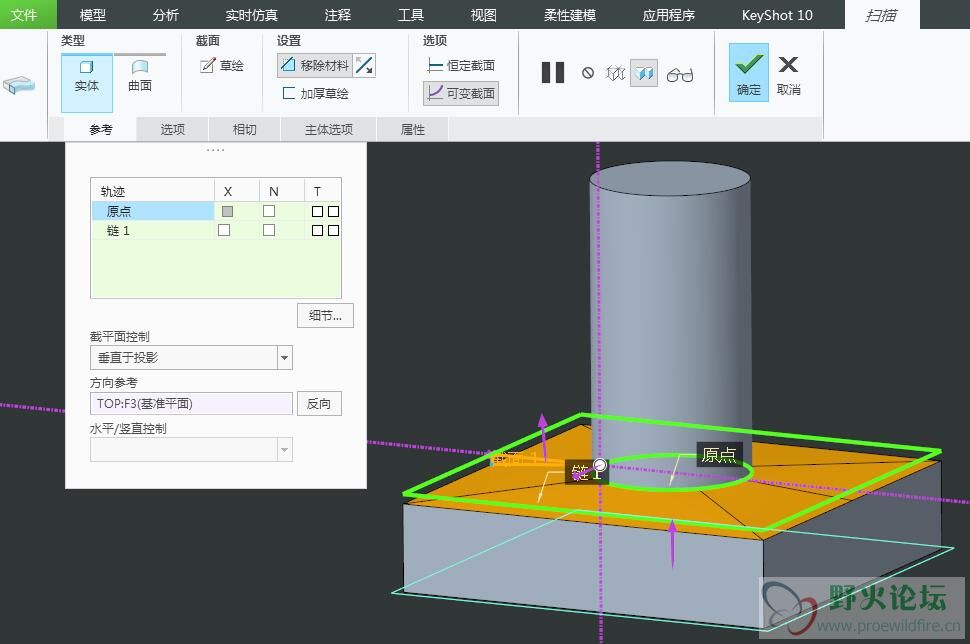
Task: Switch to the 应用程序 ribbon tab
Action: pos(669,15)
